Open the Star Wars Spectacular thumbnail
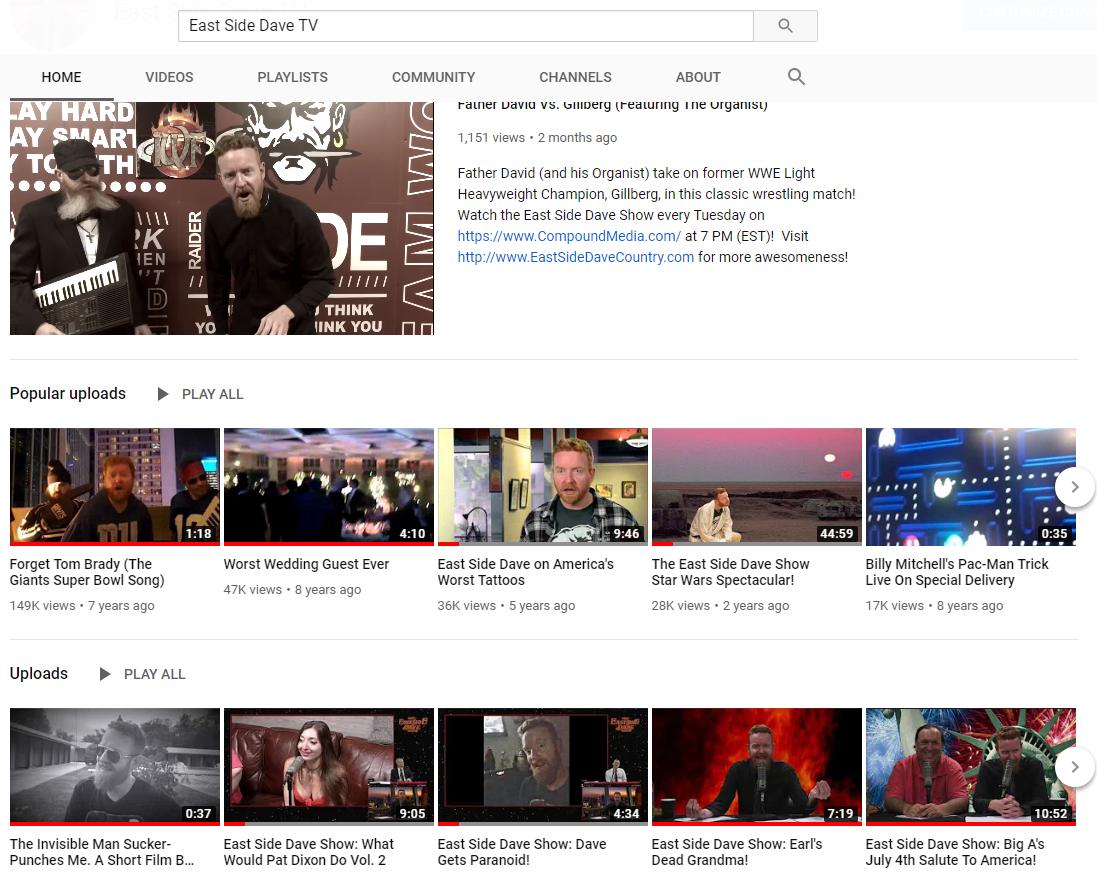 coord(757,487)
